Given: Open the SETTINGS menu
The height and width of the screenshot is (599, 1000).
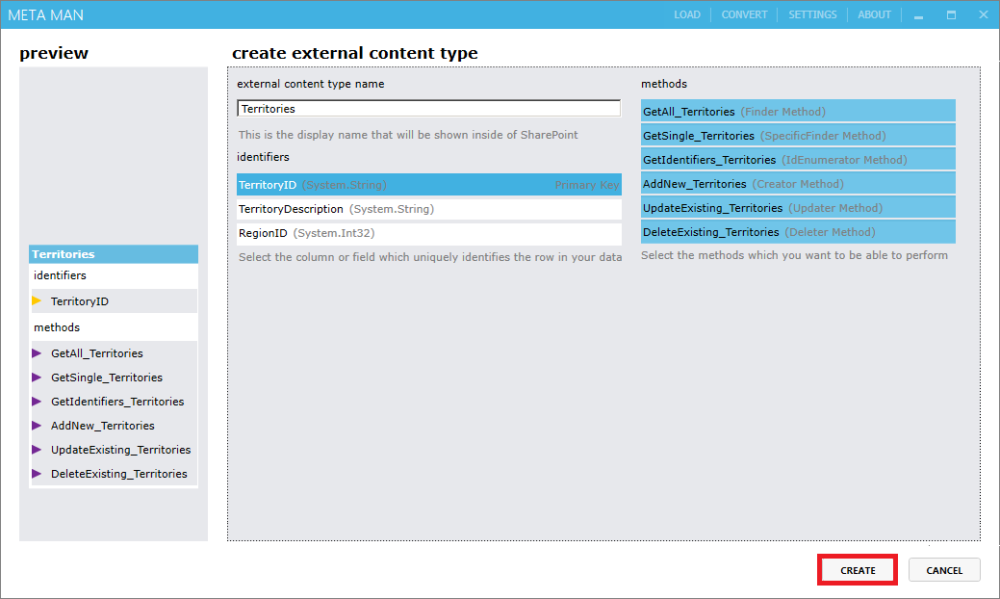Looking at the screenshot, I should 812,14.
